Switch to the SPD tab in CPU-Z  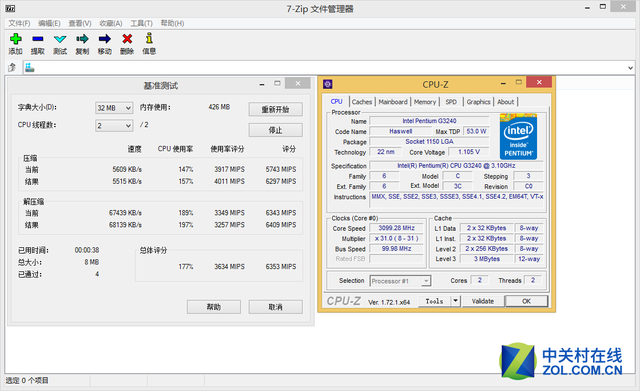[x=451, y=102]
